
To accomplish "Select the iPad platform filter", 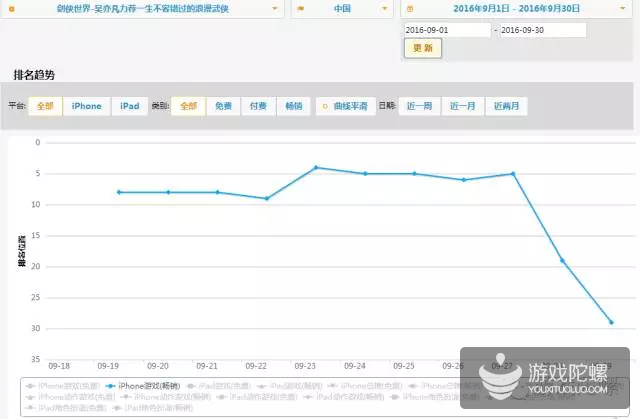I will pyautogui.click(x=130, y=106).
